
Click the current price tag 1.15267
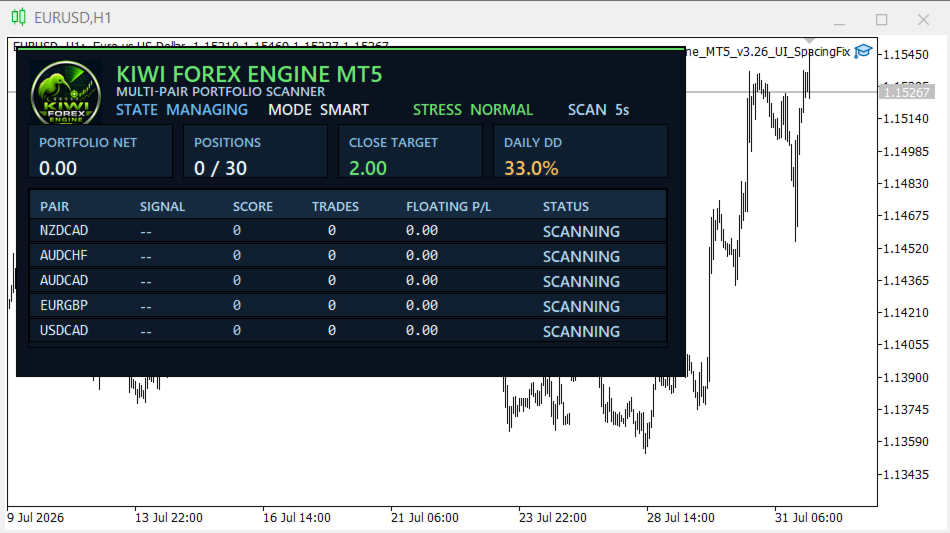pos(906,92)
